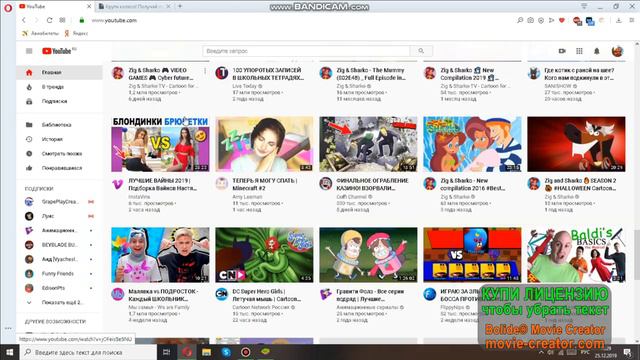This screenshot has width=640, height=360.
Task: Open the casino robbery video thumbnail
Action: (x=368, y=144)
